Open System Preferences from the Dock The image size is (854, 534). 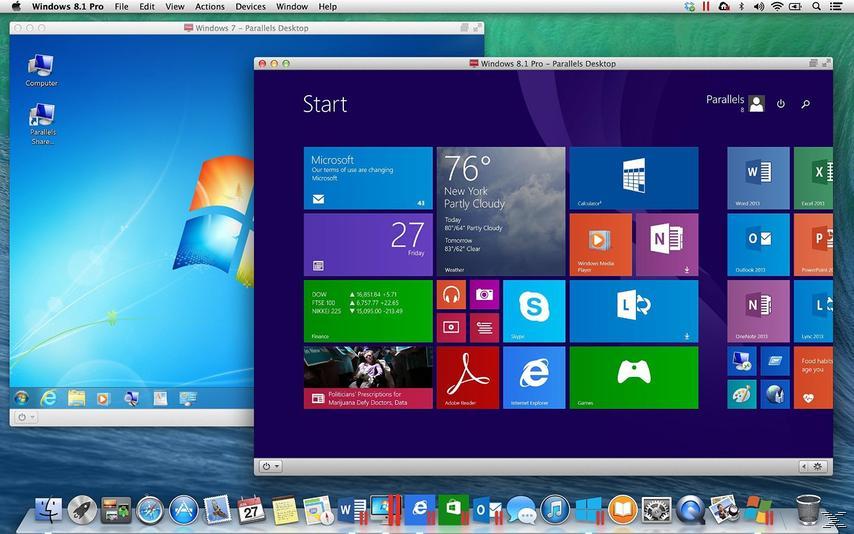click(x=656, y=510)
